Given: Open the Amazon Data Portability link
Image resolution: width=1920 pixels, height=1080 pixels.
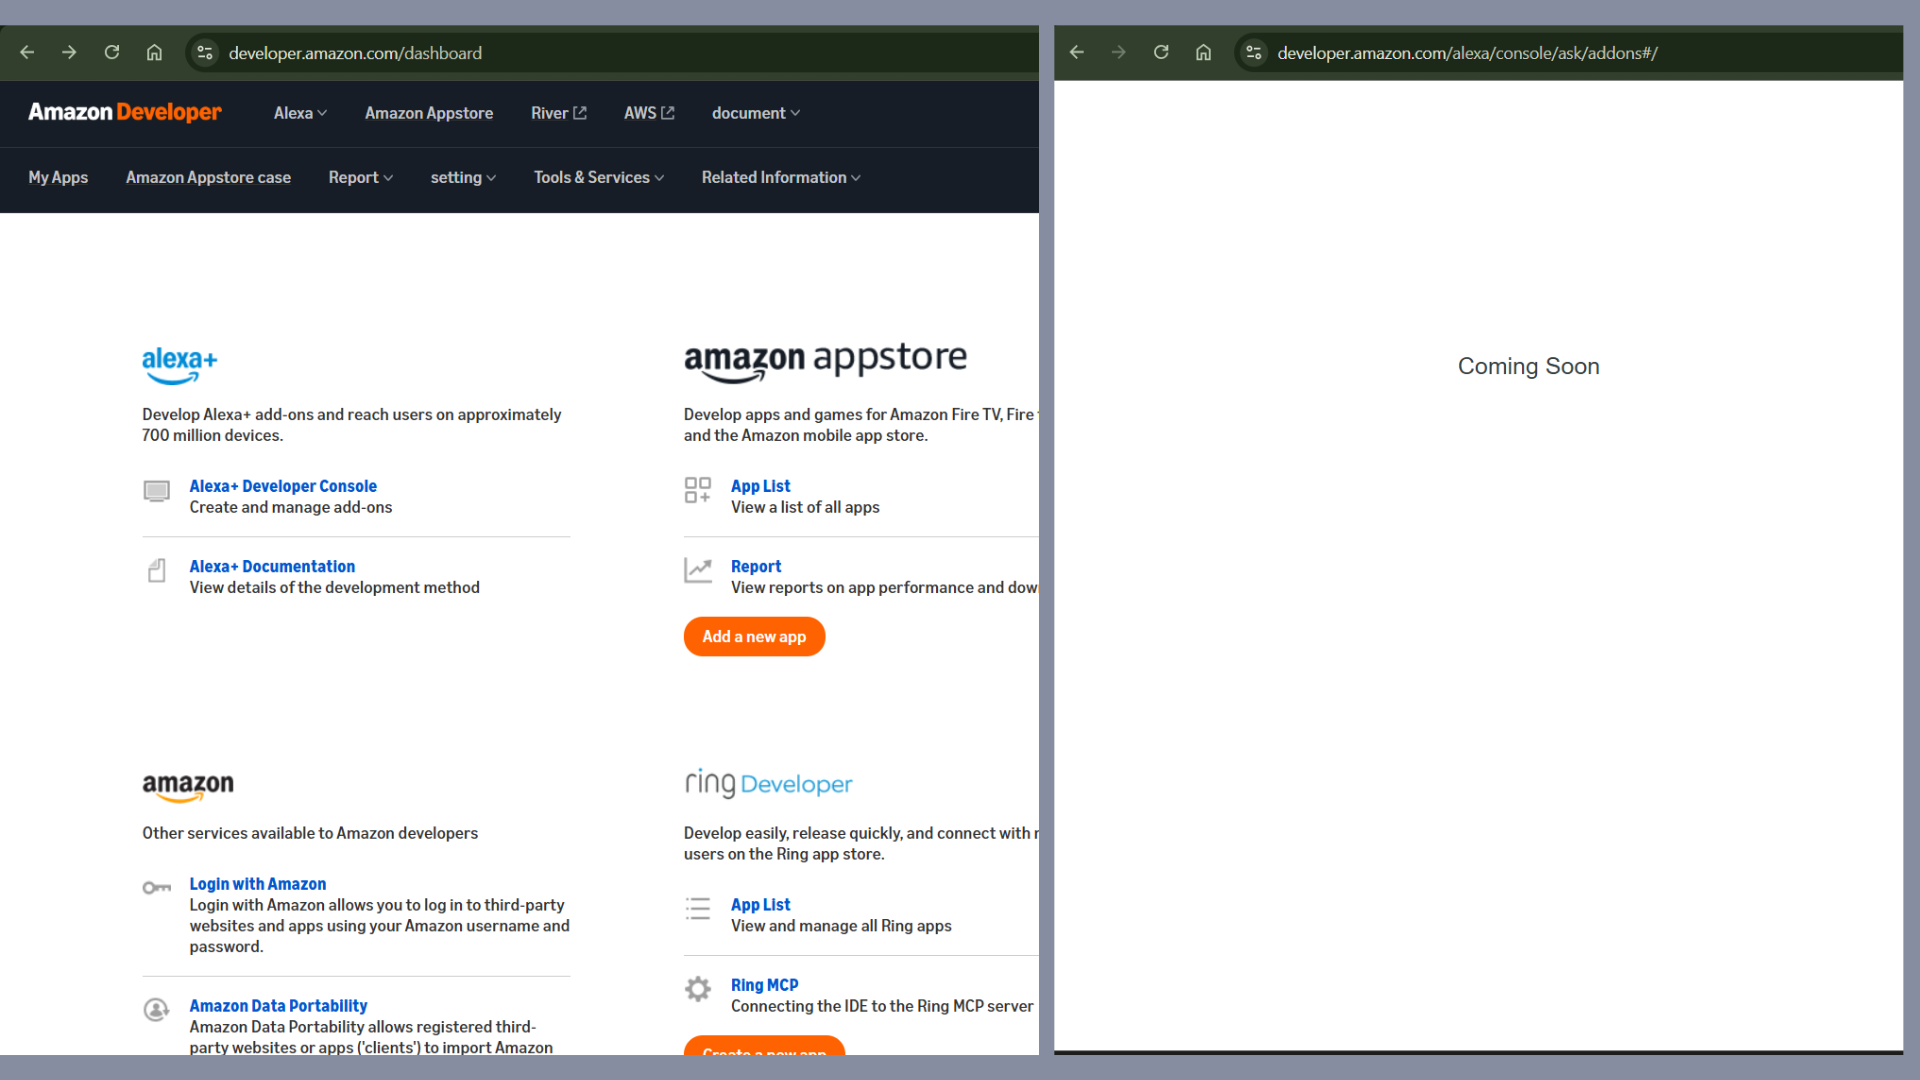Looking at the screenshot, I should (x=278, y=1006).
